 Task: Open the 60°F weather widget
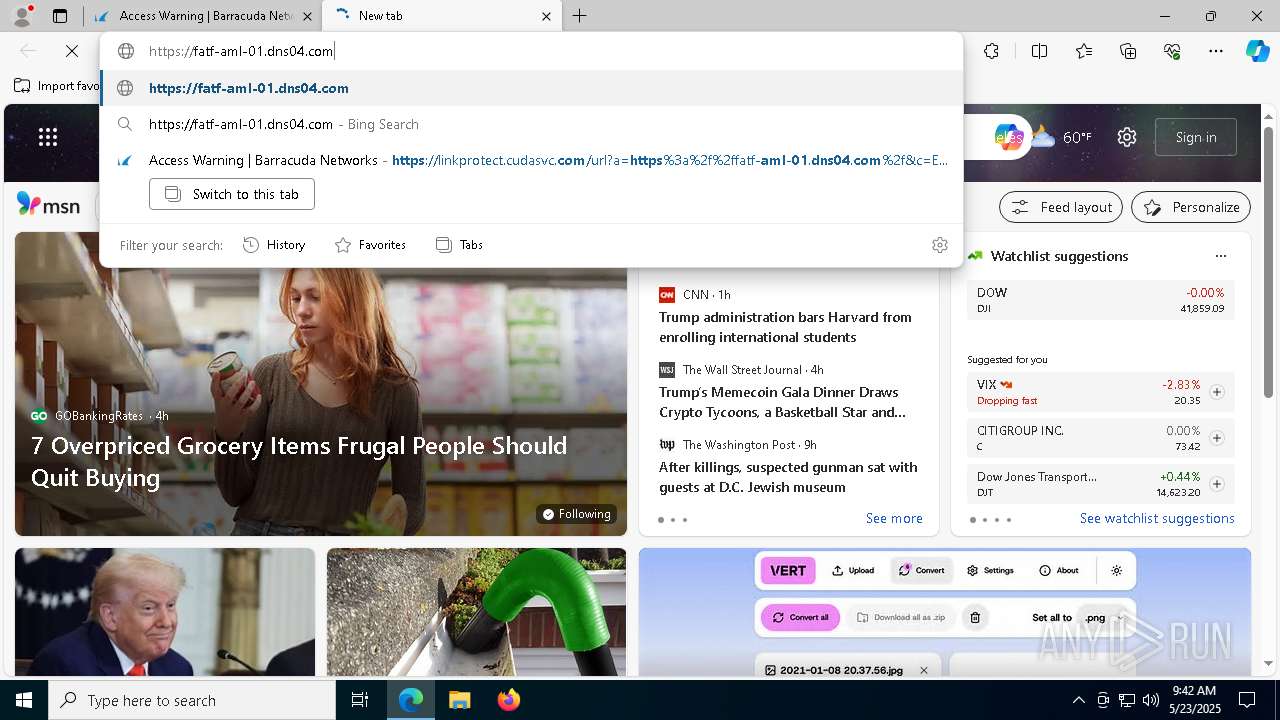pyautogui.click(x=1062, y=137)
